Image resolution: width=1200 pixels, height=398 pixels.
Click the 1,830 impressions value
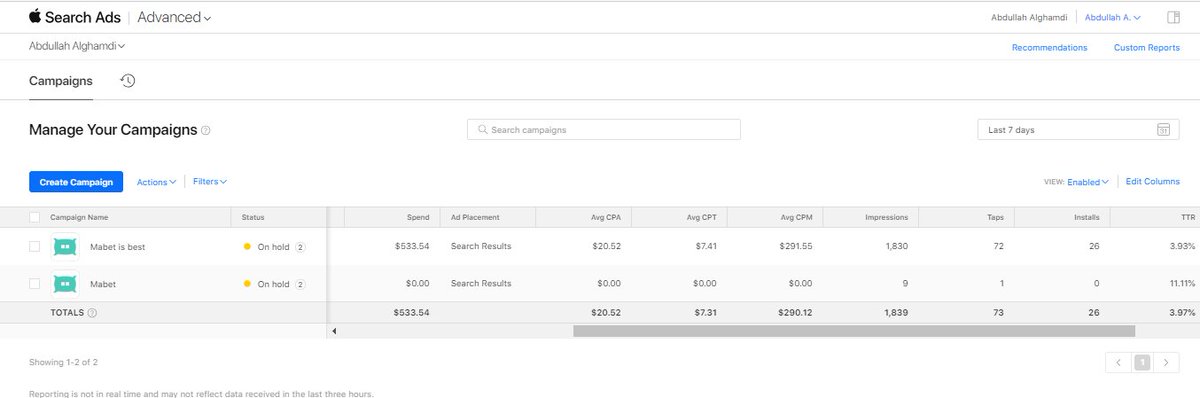point(897,247)
